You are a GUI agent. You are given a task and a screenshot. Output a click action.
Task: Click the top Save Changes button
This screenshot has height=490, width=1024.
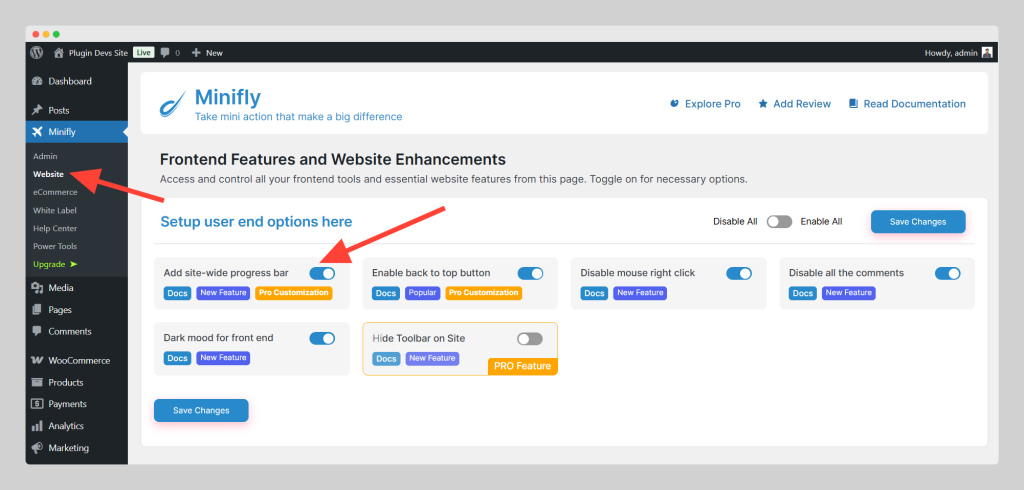[x=918, y=221]
